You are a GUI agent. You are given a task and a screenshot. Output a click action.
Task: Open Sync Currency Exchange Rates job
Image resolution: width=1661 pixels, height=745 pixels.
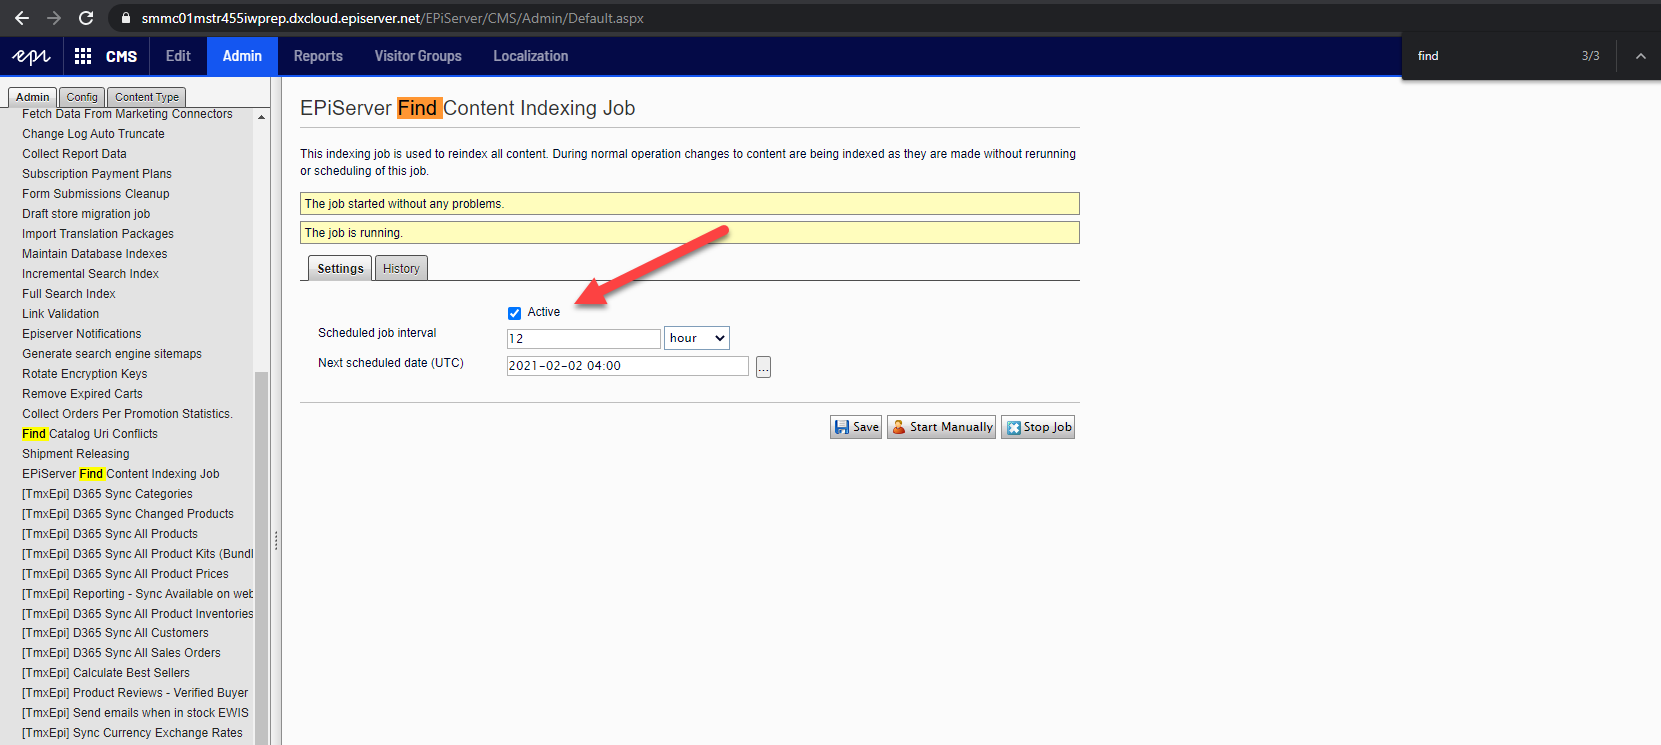132,733
